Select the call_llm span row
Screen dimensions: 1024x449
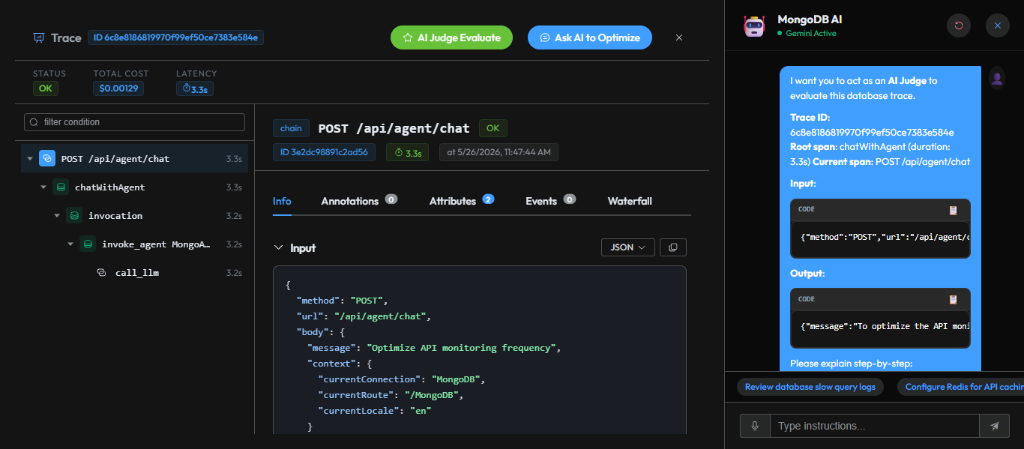pyautogui.click(x=135, y=273)
